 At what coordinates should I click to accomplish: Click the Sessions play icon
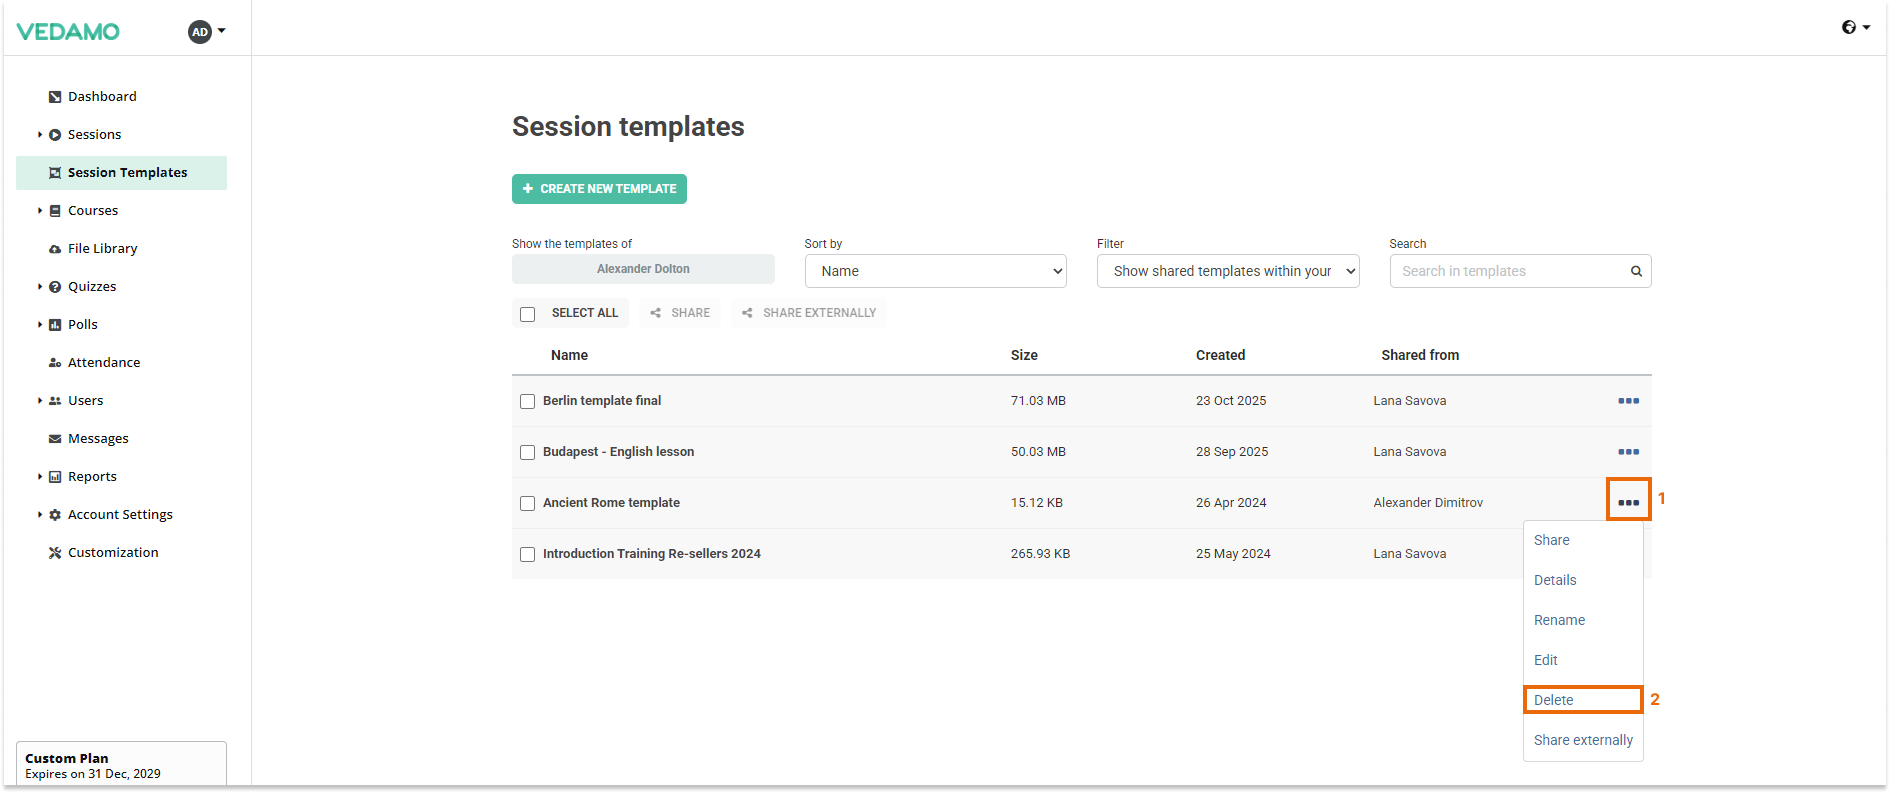tap(55, 135)
